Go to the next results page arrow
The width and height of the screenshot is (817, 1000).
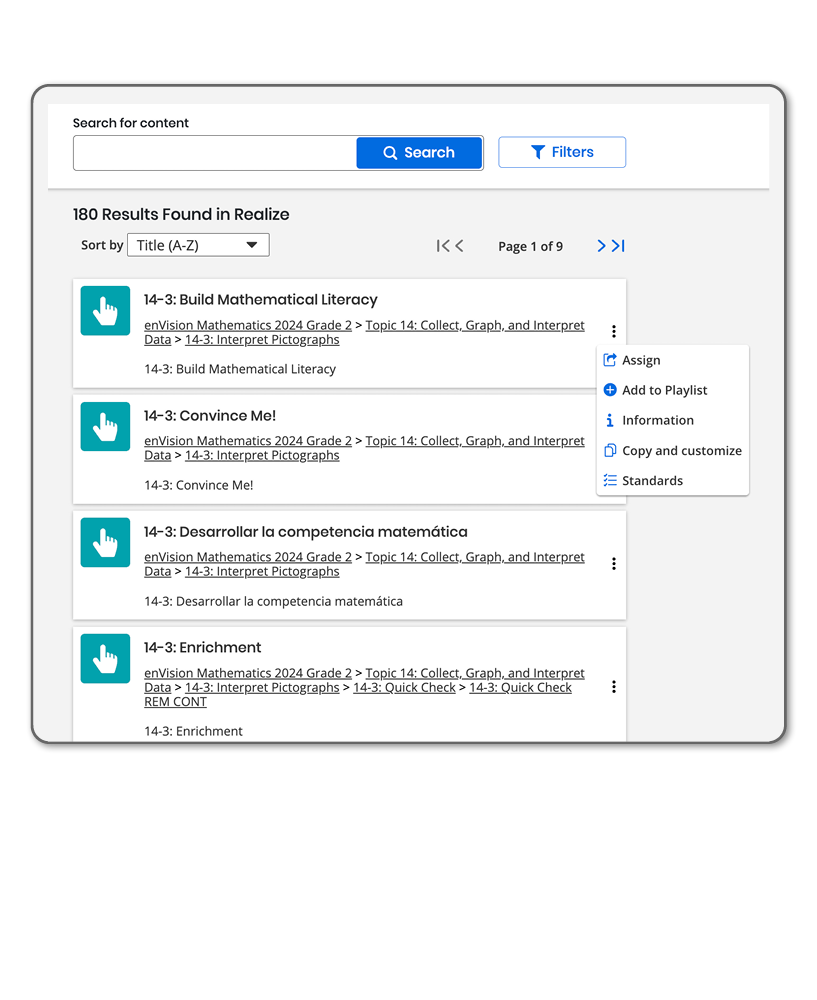click(x=601, y=246)
